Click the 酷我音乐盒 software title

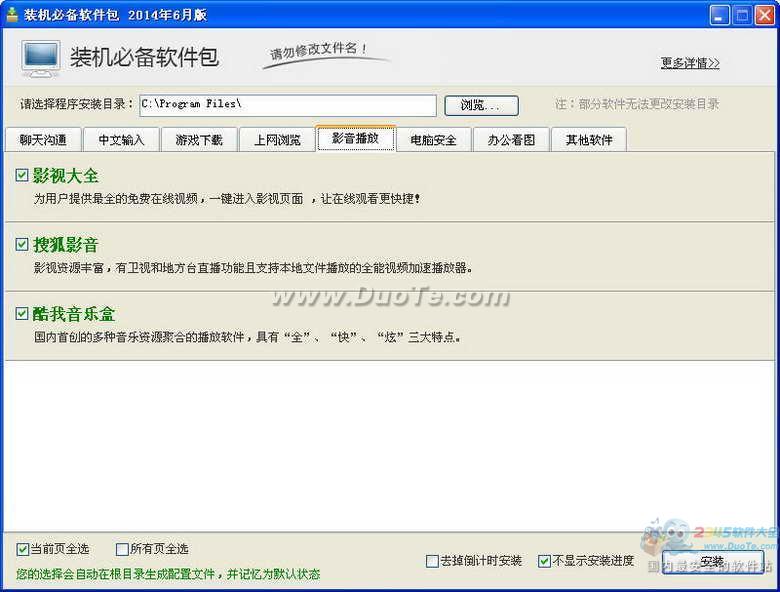(74, 314)
